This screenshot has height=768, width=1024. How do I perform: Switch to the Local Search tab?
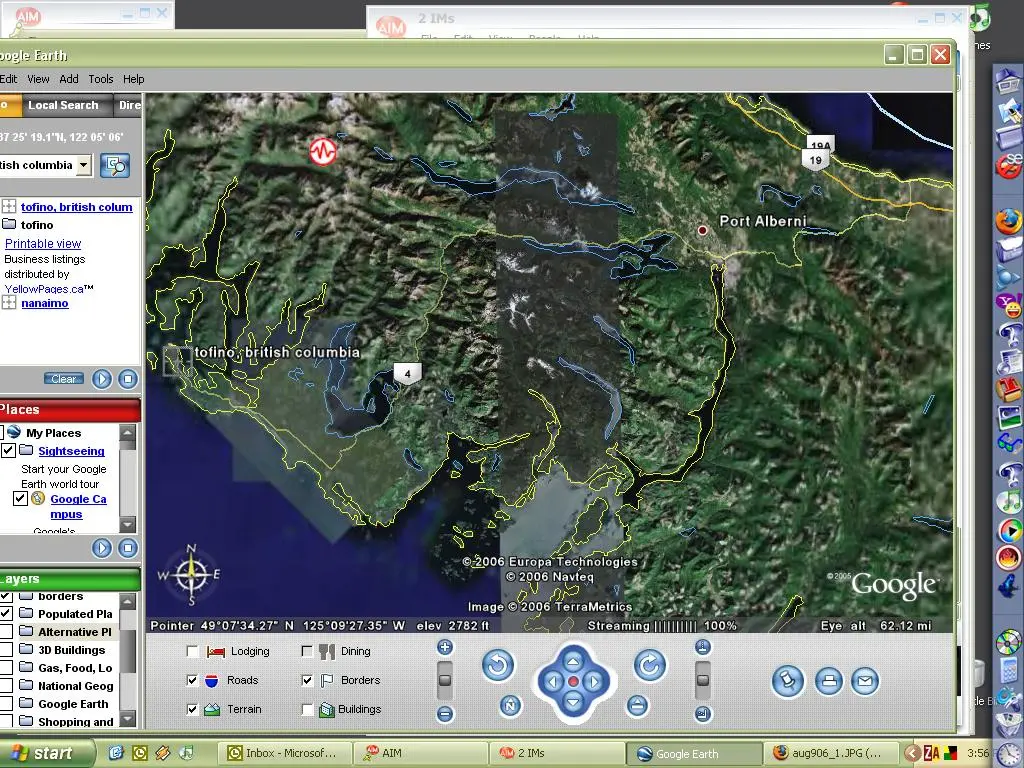(x=63, y=105)
